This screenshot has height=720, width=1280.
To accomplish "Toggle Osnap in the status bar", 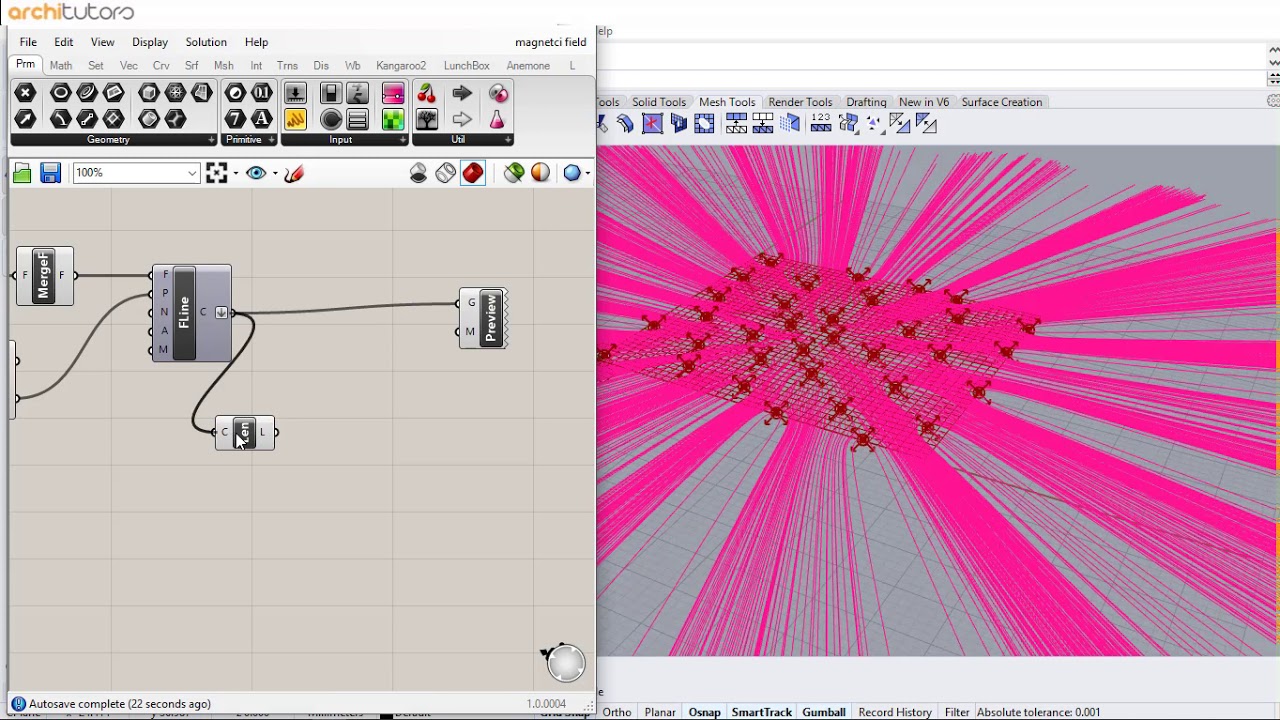I will coord(704,712).
